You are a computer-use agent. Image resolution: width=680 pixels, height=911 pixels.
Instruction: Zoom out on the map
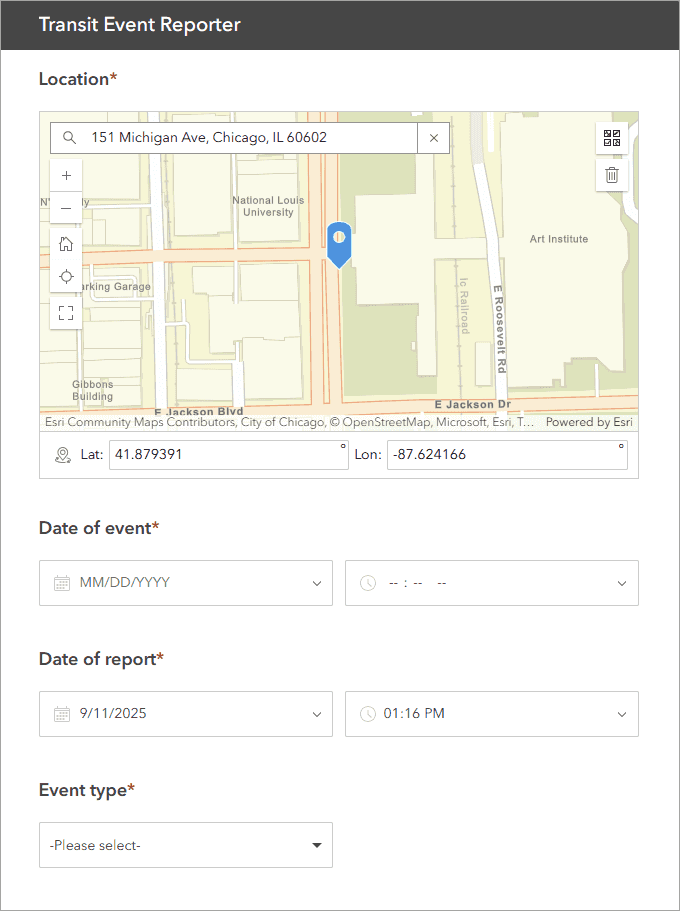click(x=66, y=208)
